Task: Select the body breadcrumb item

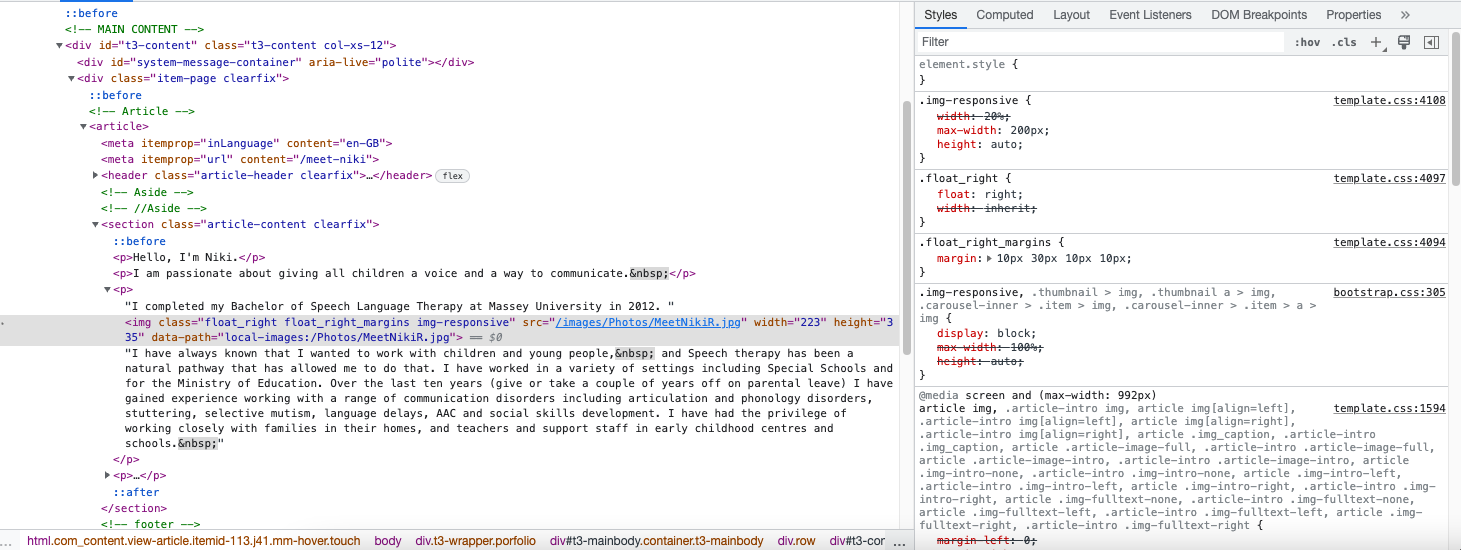Action: [x=387, y=541]
